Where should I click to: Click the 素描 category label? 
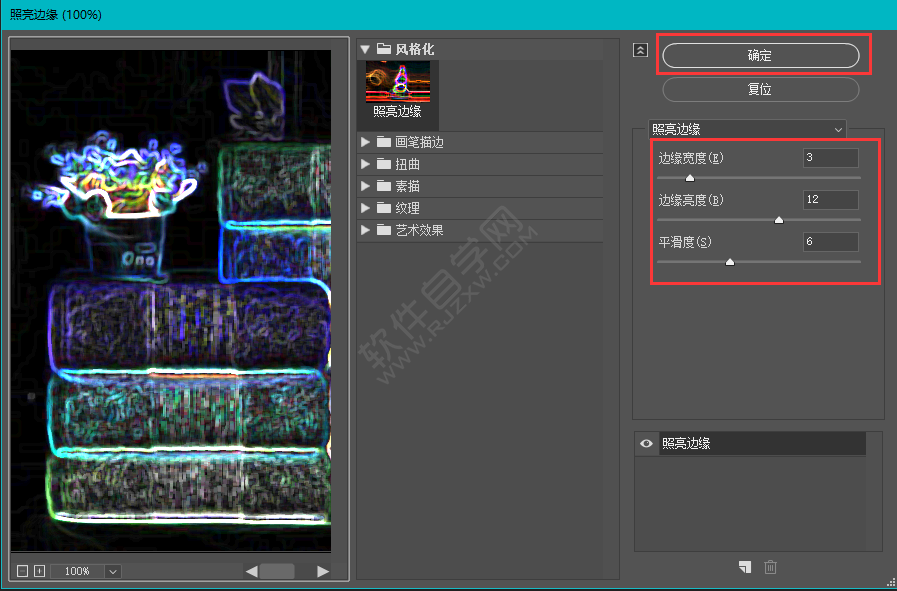(408, 187)
